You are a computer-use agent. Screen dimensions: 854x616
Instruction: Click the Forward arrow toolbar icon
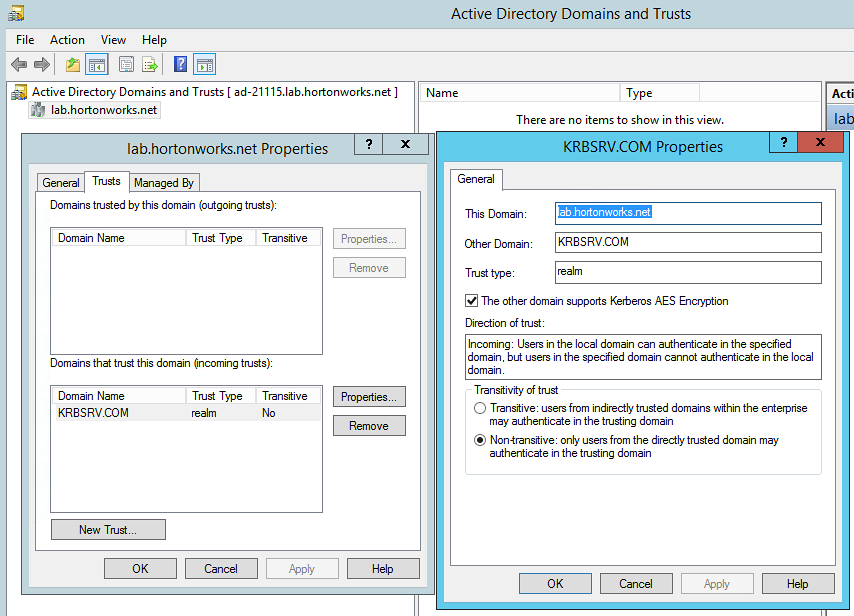click(42, 65)
